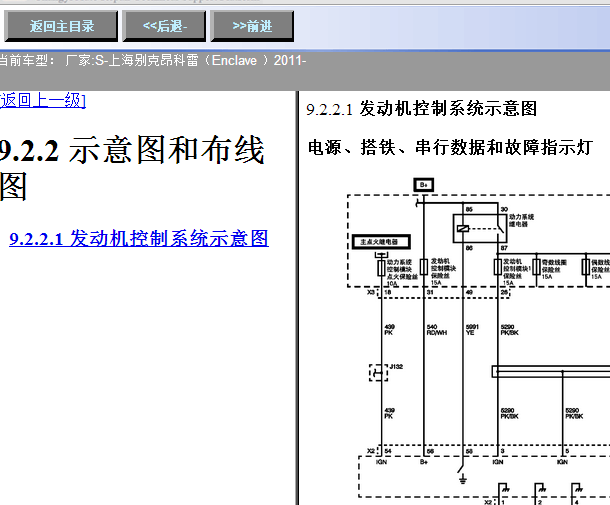Click the 5991 YE wire label
This screenshot has height=505, width=610.
pos(472,330)
